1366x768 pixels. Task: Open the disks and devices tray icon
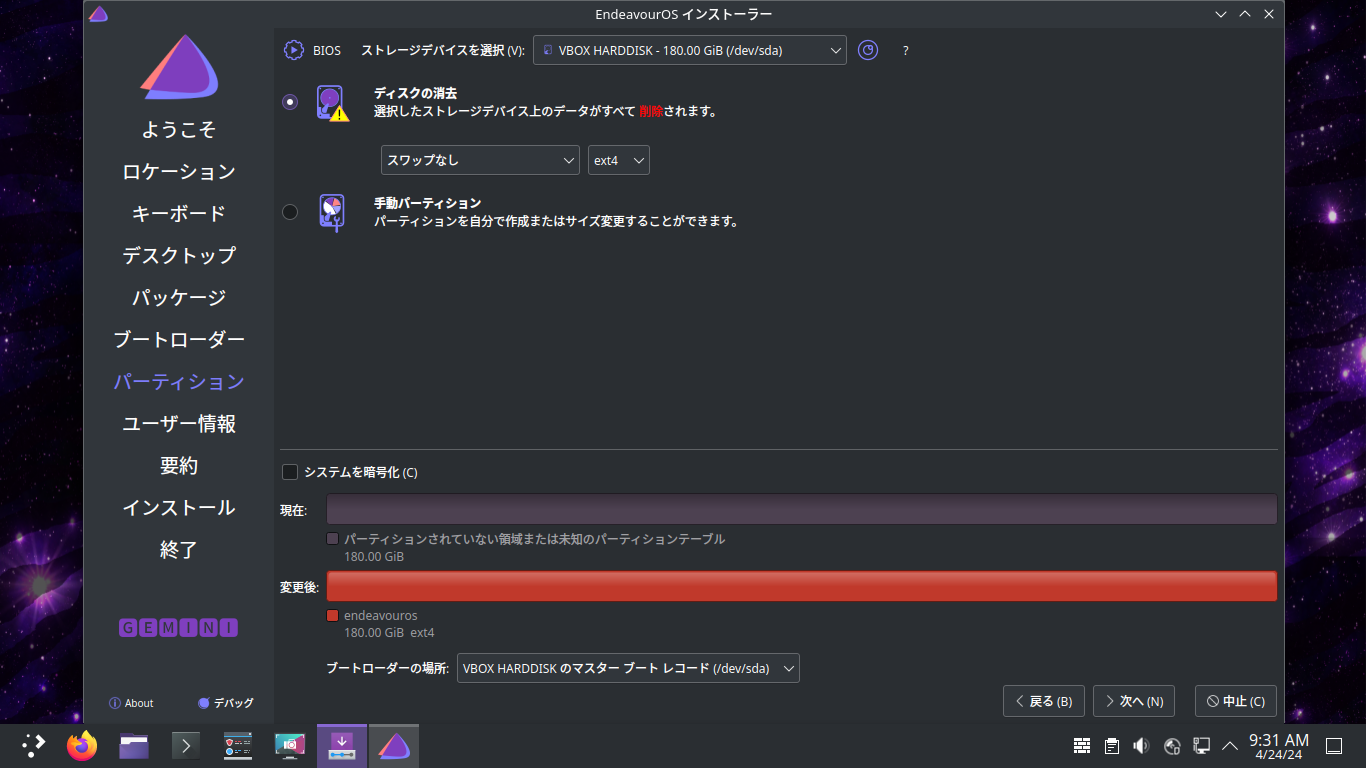pyautogui.click(x=1172, y=746)
